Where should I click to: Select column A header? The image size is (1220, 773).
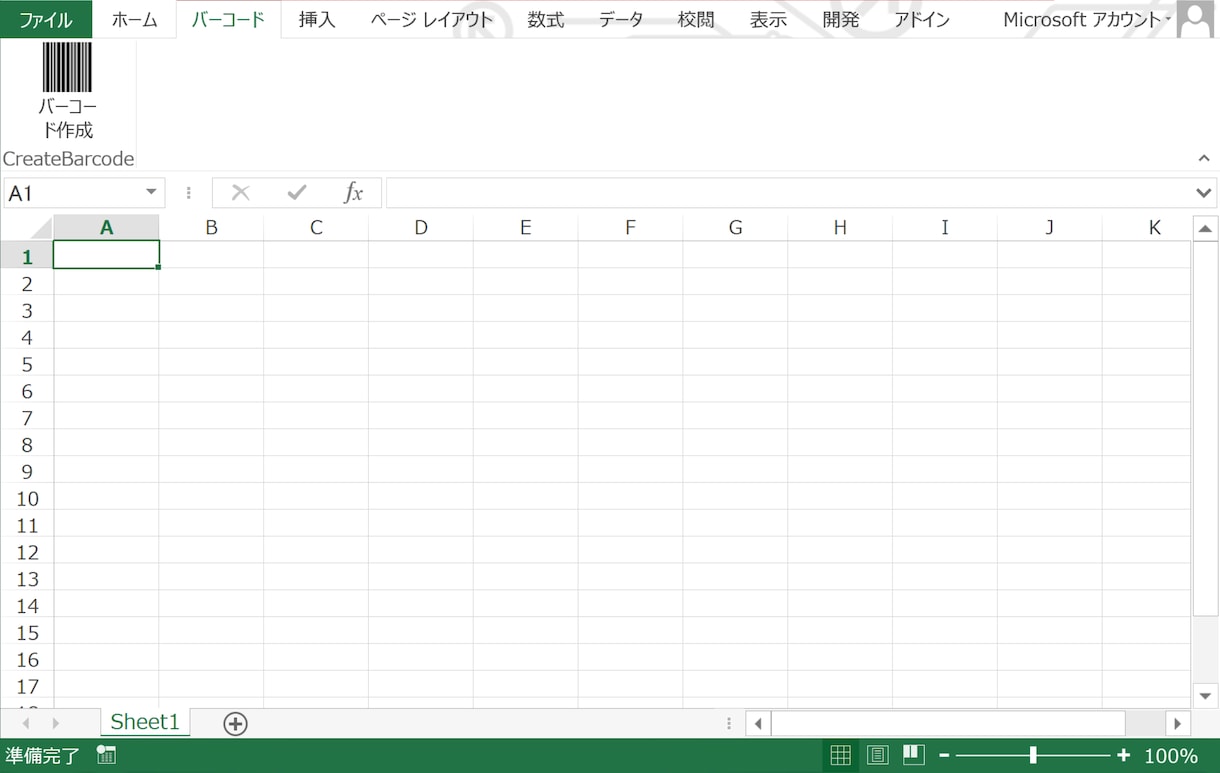(106, 228)
